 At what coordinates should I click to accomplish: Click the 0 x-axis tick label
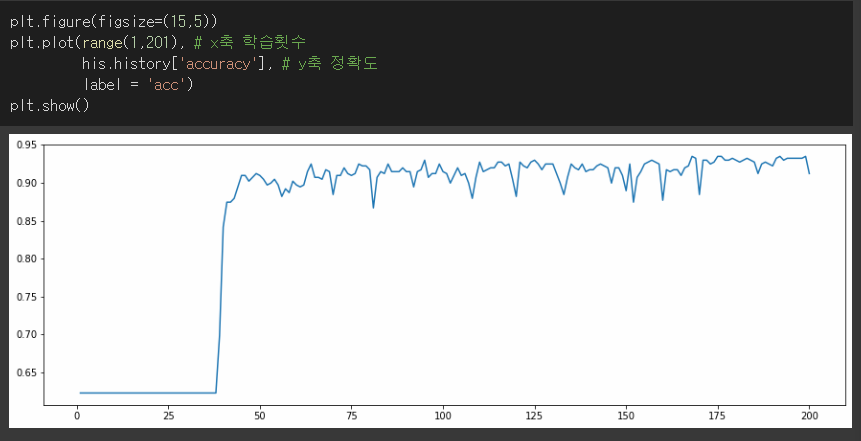(x=77, y=416)
